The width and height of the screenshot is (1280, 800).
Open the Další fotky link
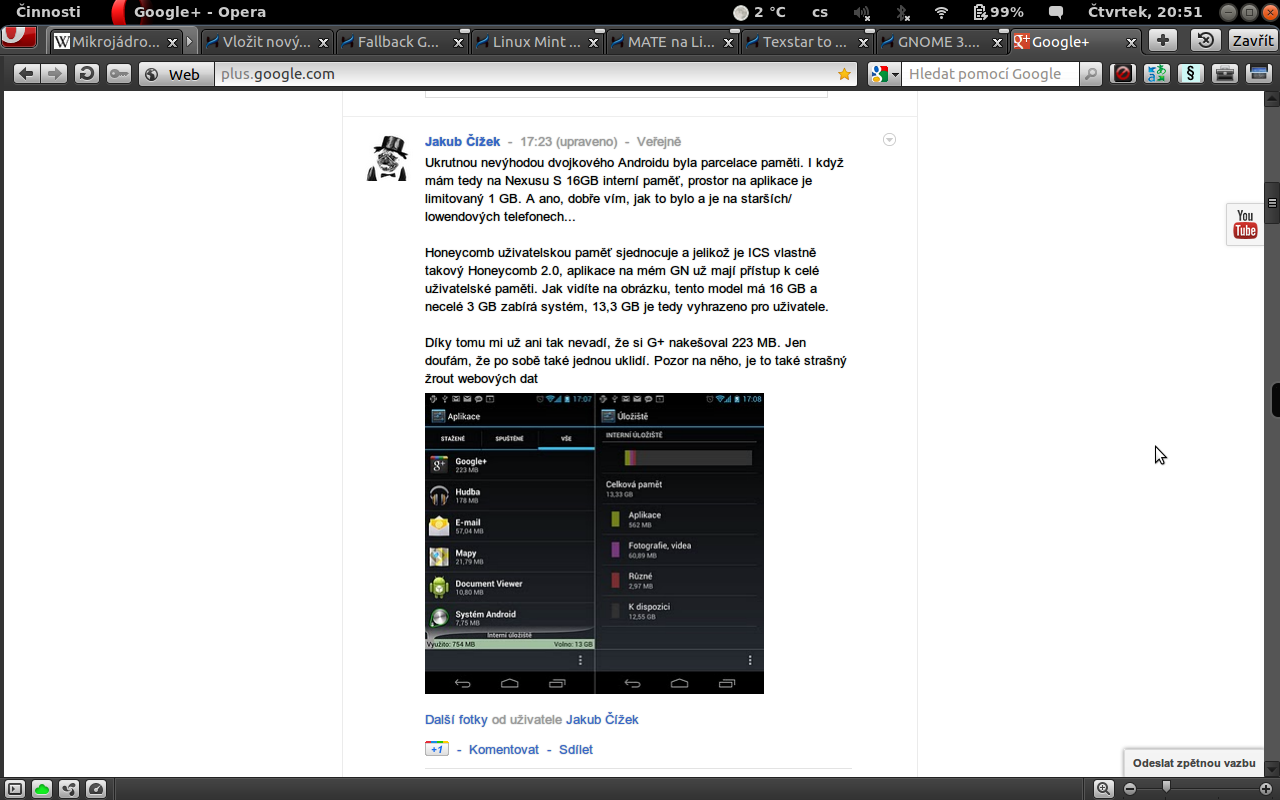coord(456,720)
